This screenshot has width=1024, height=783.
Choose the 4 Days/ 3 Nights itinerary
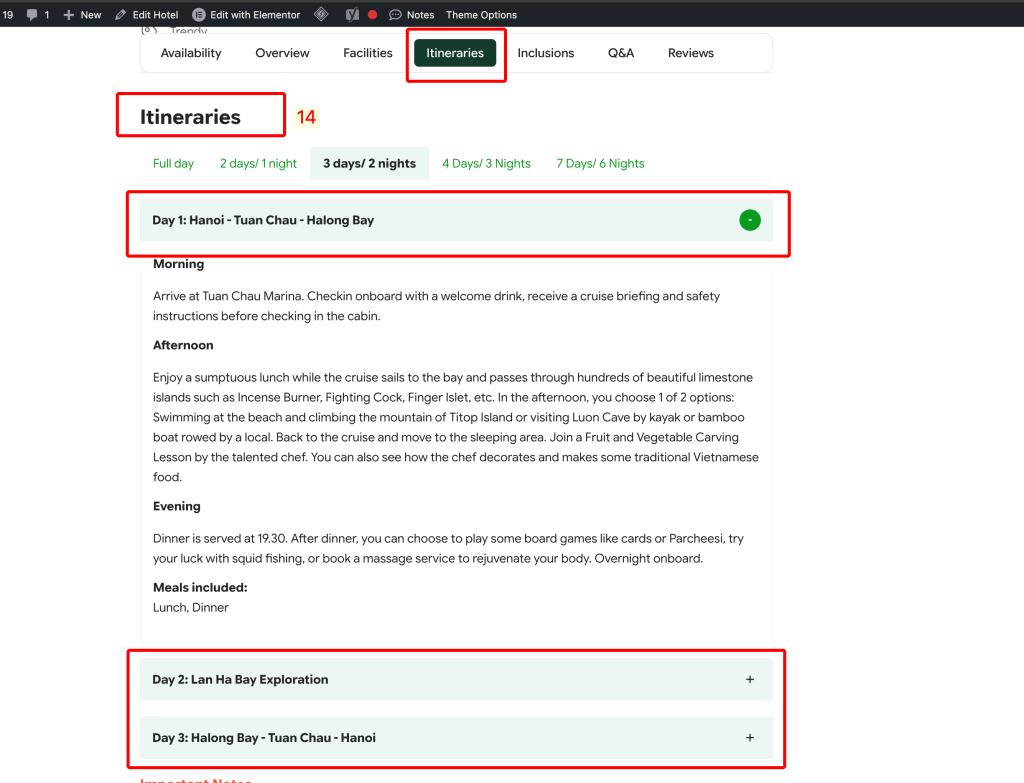(486, 164)
